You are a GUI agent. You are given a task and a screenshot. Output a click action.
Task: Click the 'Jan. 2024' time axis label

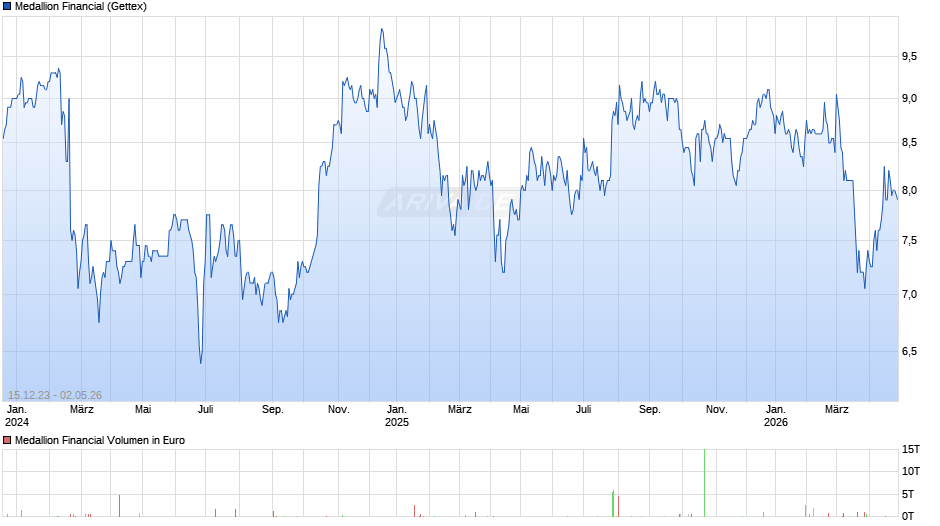click(17, 416)
